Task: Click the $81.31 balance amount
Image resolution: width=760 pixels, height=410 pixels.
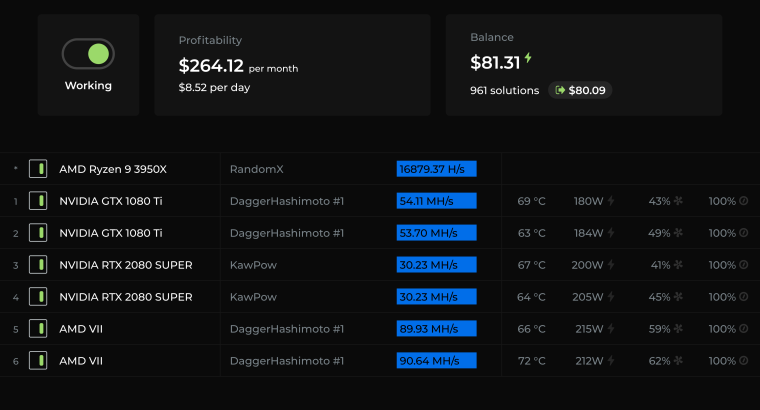Action: [x=495, y=63]
